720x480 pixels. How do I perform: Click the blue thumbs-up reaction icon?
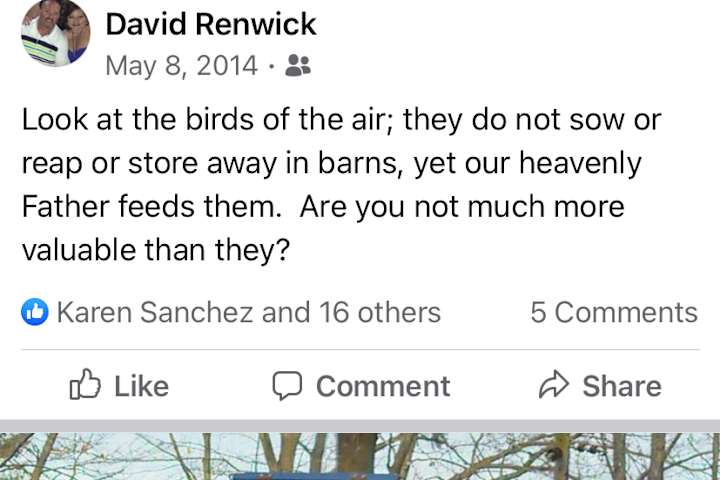tap(35, 312)
